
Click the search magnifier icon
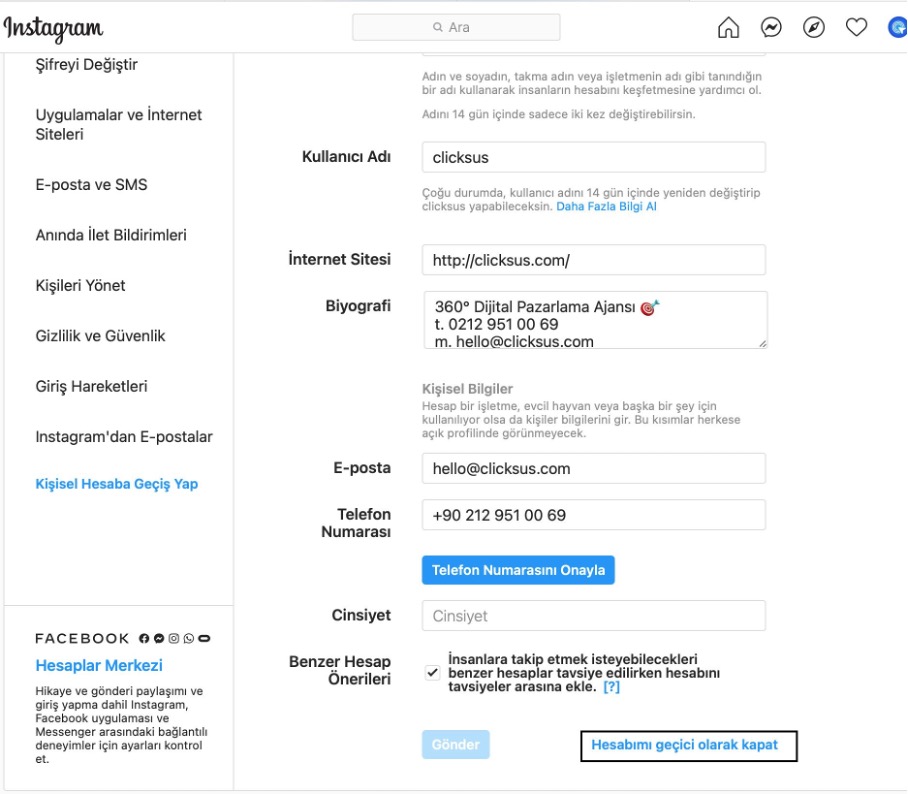[x=438, y=28]
